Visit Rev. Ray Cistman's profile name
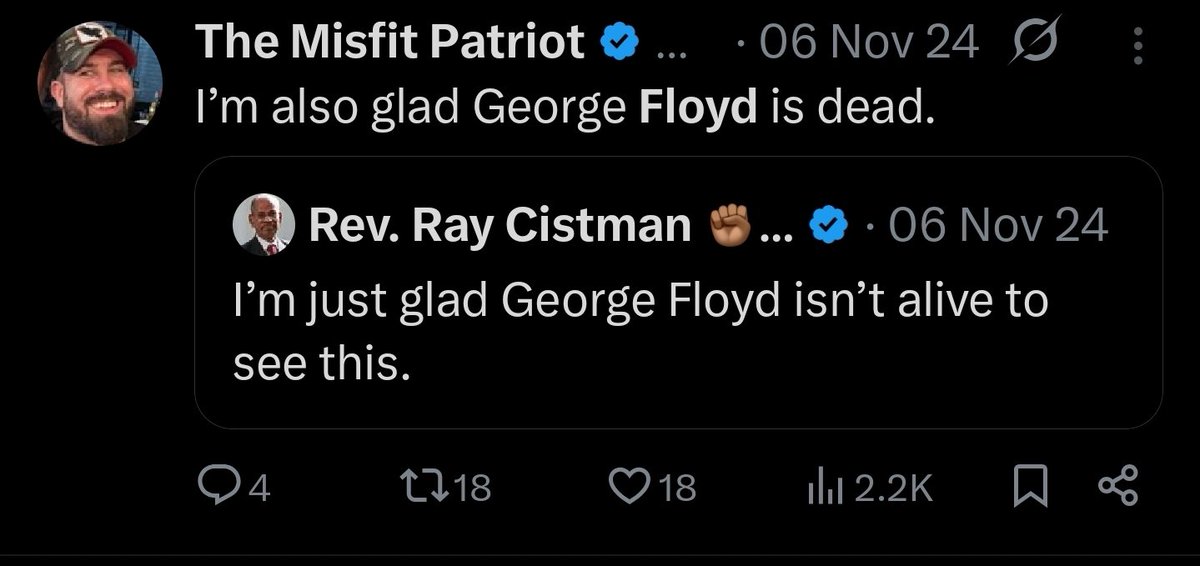This screenshot has height=566, width=1200. [501, 227]
